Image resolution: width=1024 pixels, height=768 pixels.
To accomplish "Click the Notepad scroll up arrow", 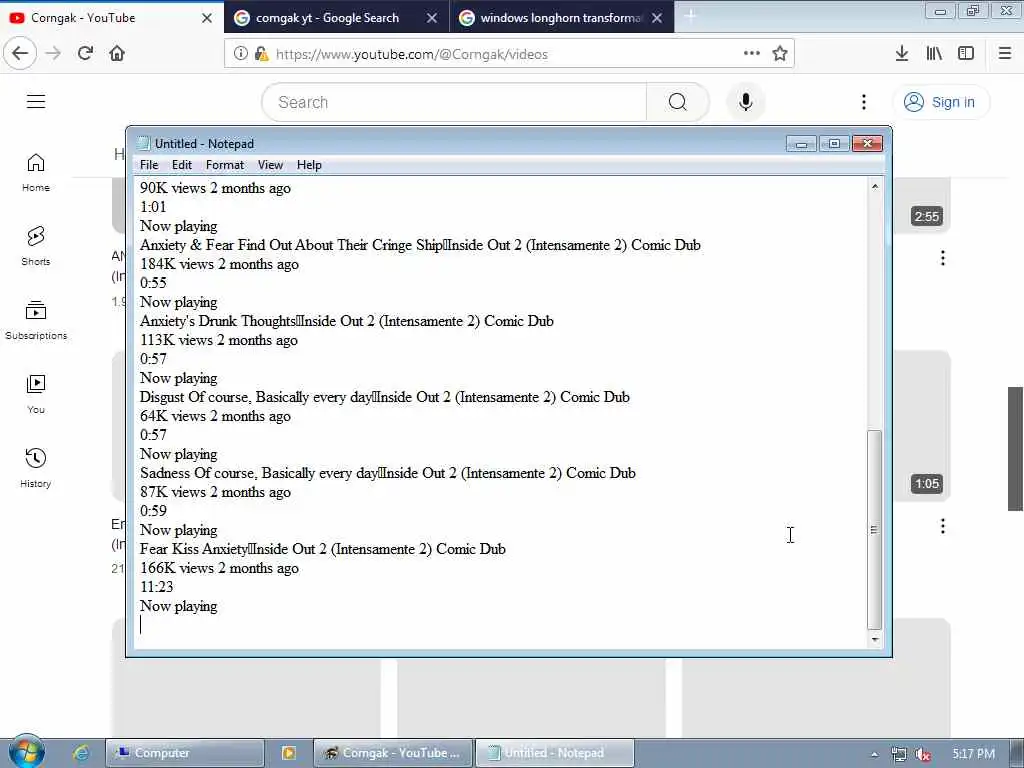I will pos(874,187).
